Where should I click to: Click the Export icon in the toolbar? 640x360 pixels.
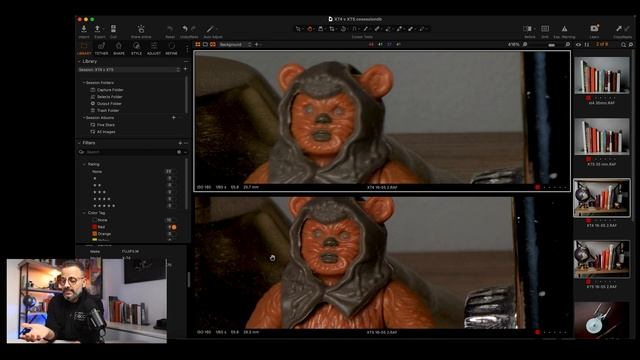click(98, 29)
